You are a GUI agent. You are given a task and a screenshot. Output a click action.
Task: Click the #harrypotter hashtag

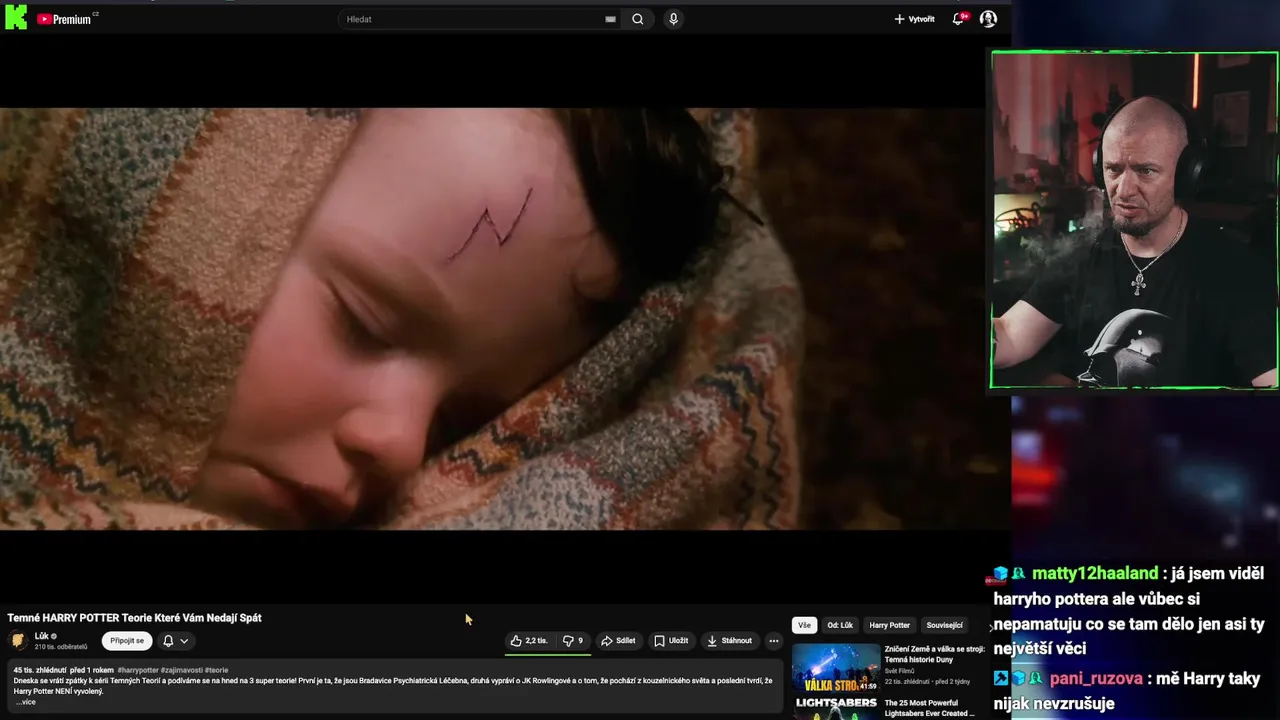click(x=138, y=670)
